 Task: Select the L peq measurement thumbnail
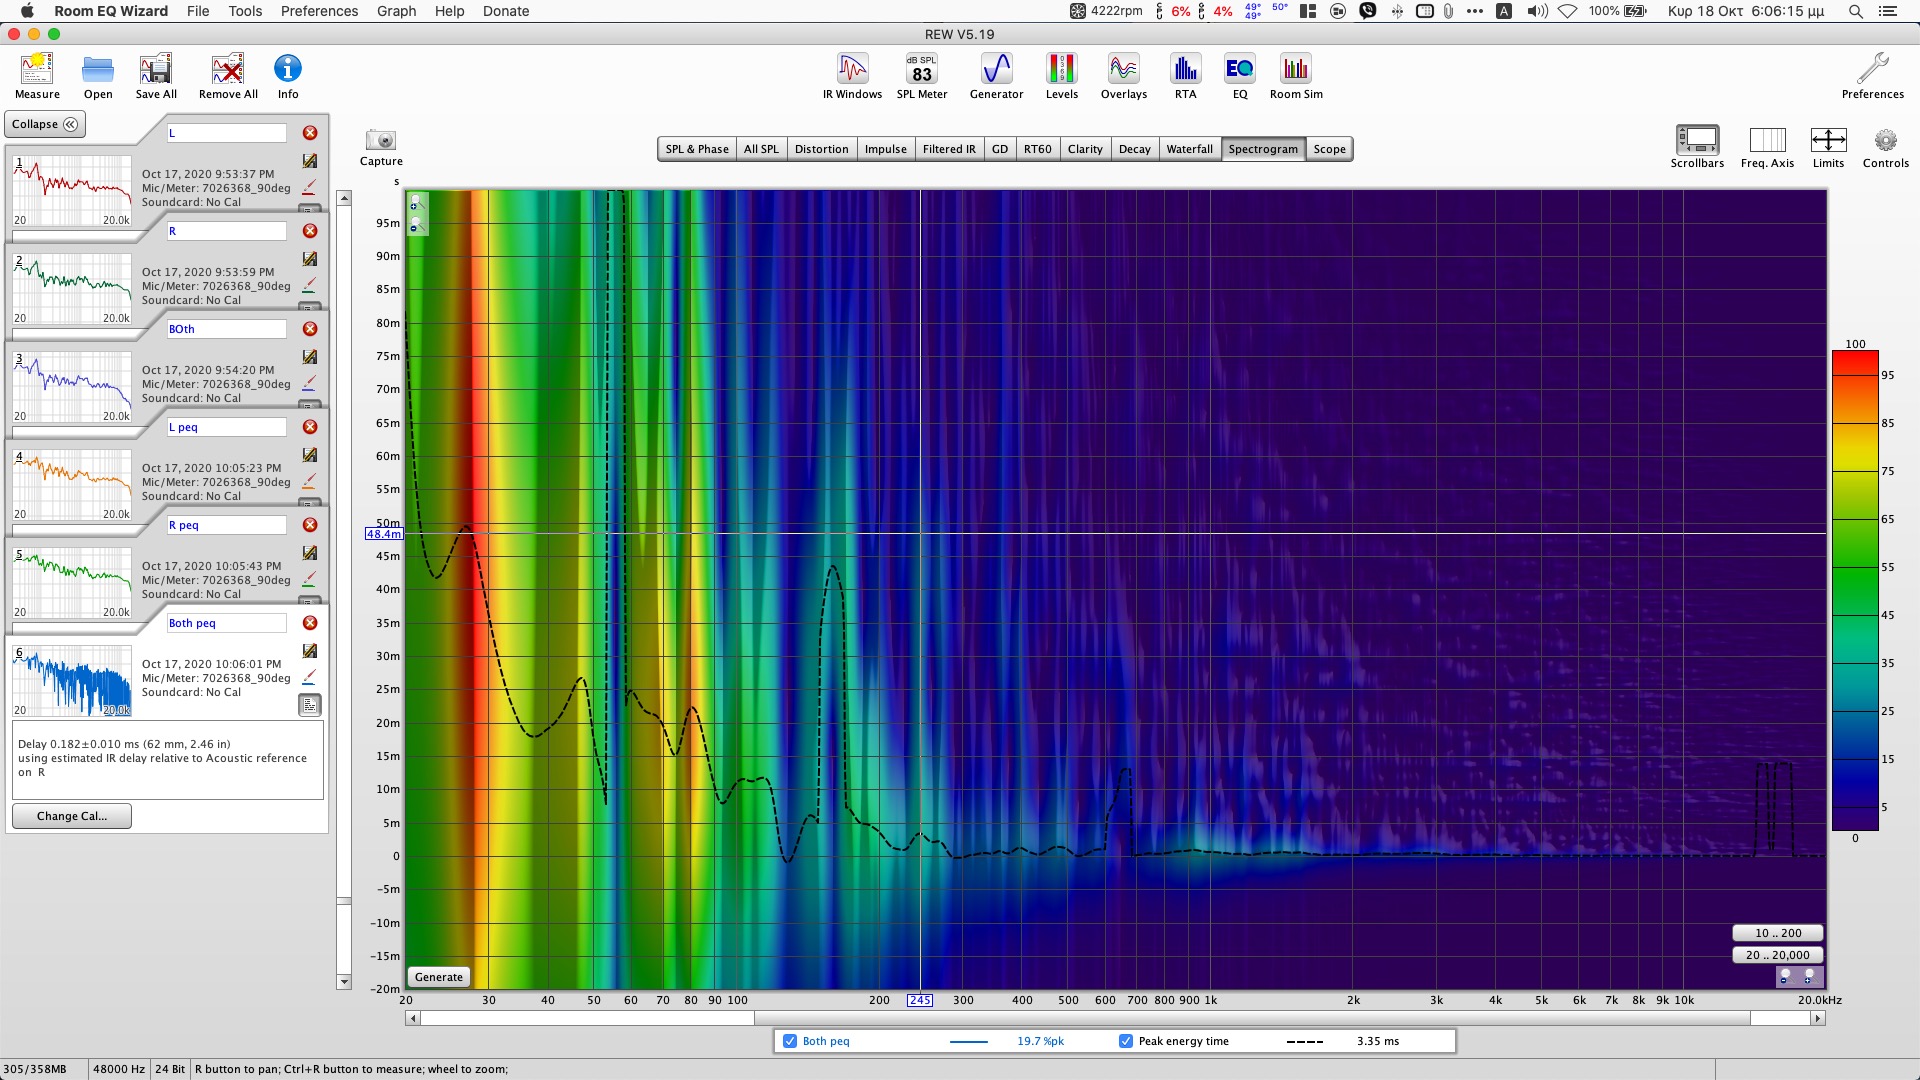click(72, 484)
